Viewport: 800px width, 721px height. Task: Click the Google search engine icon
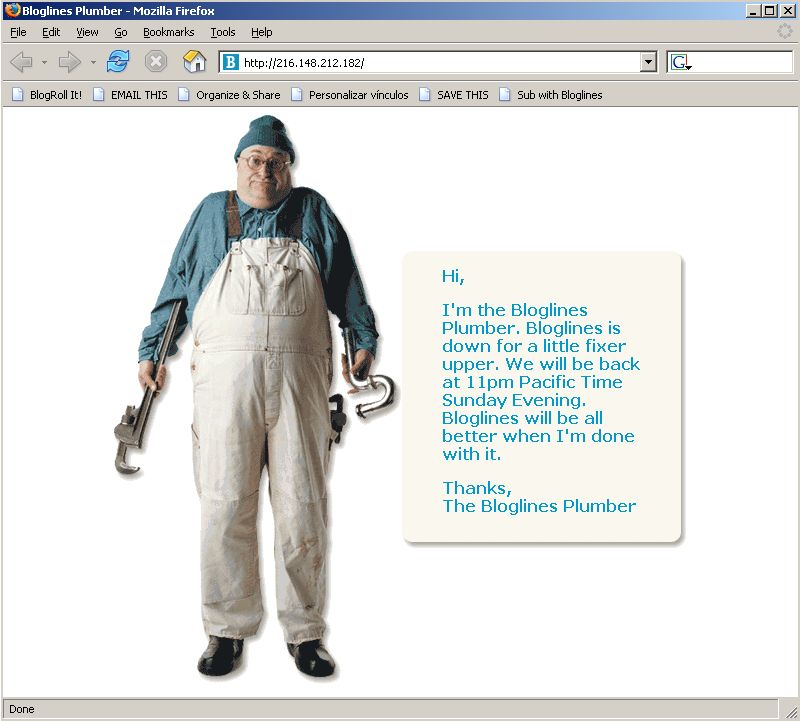click(x=681, y=62)
